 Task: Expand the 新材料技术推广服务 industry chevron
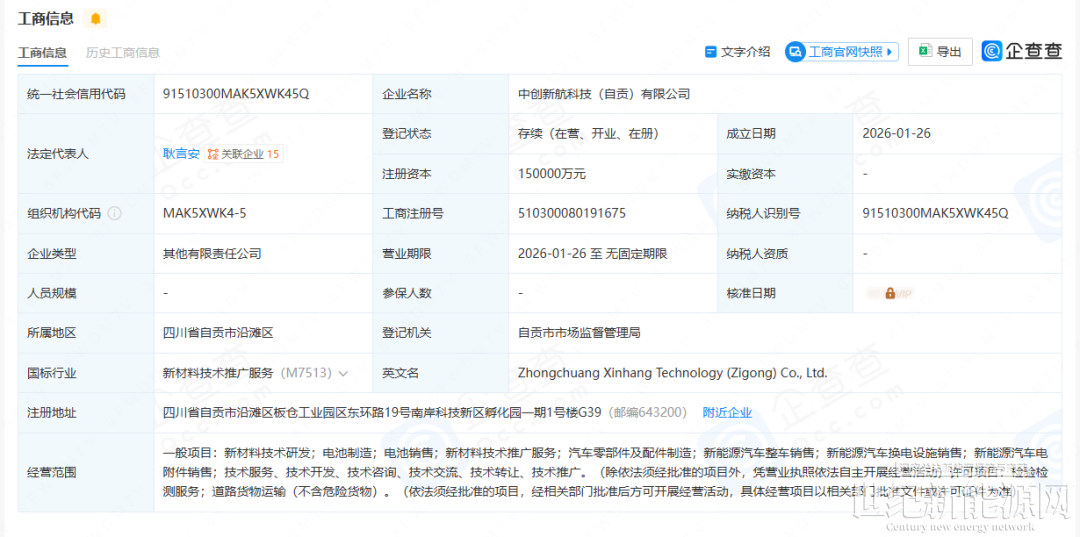point(344,373)
